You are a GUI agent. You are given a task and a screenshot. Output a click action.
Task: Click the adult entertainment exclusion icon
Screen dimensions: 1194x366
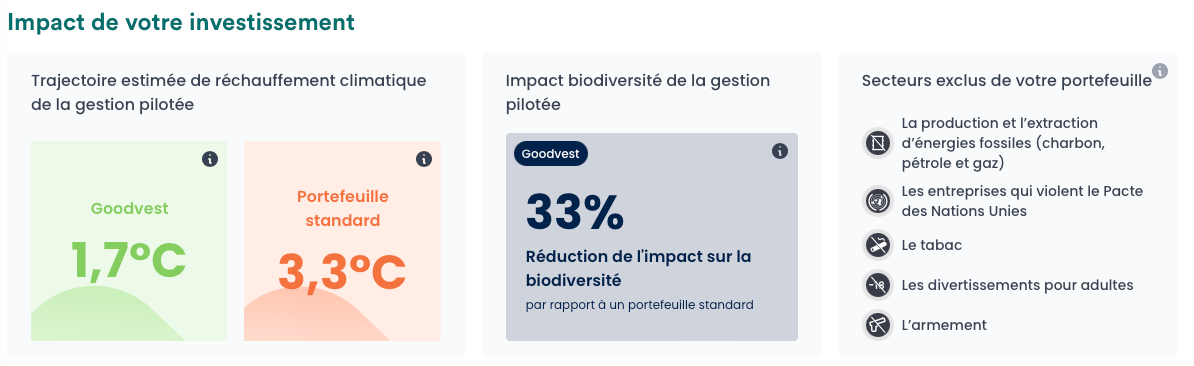878,285
